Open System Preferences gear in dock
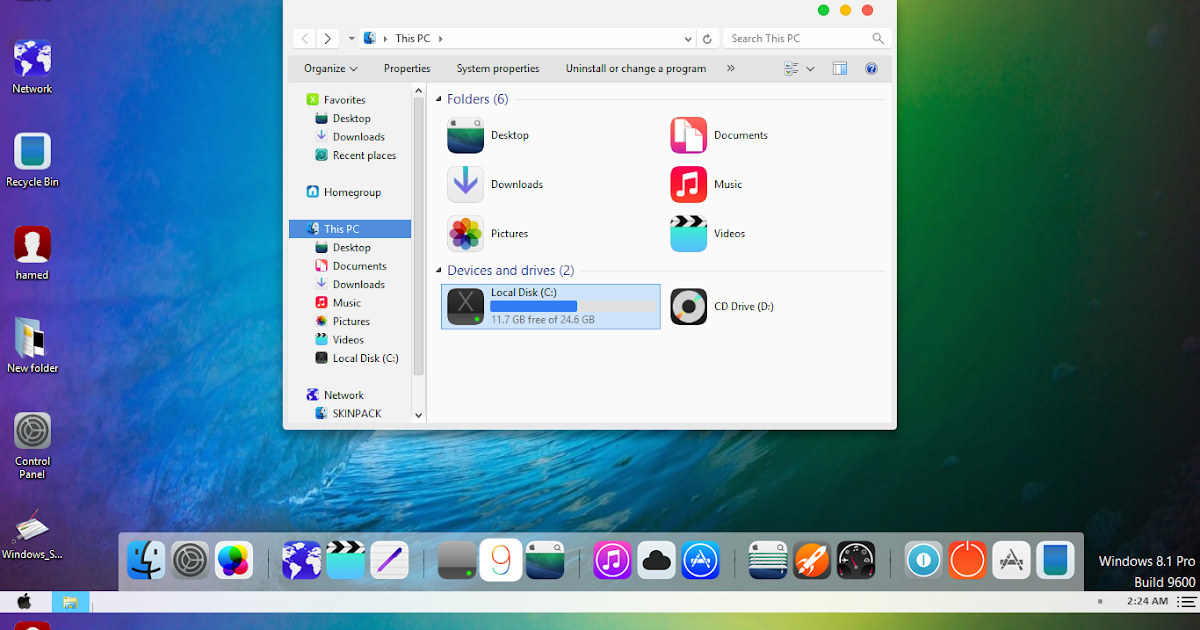1200x630 pixels. tap(190, 560)
